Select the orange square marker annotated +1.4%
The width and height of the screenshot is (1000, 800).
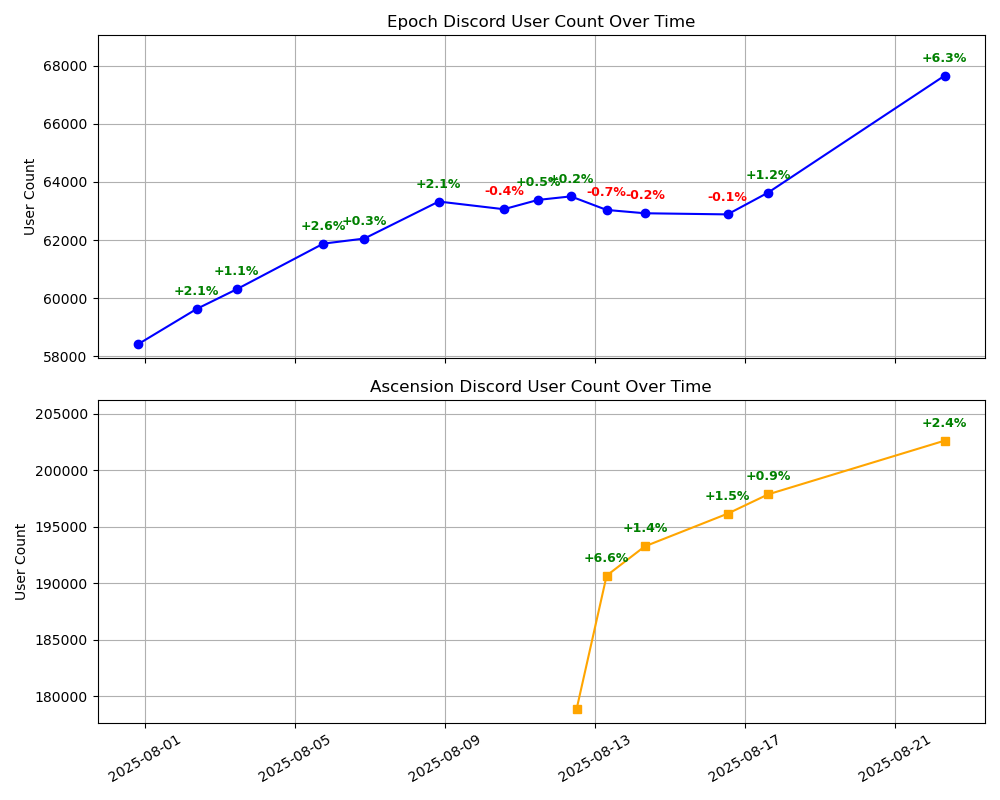point(645,546)
